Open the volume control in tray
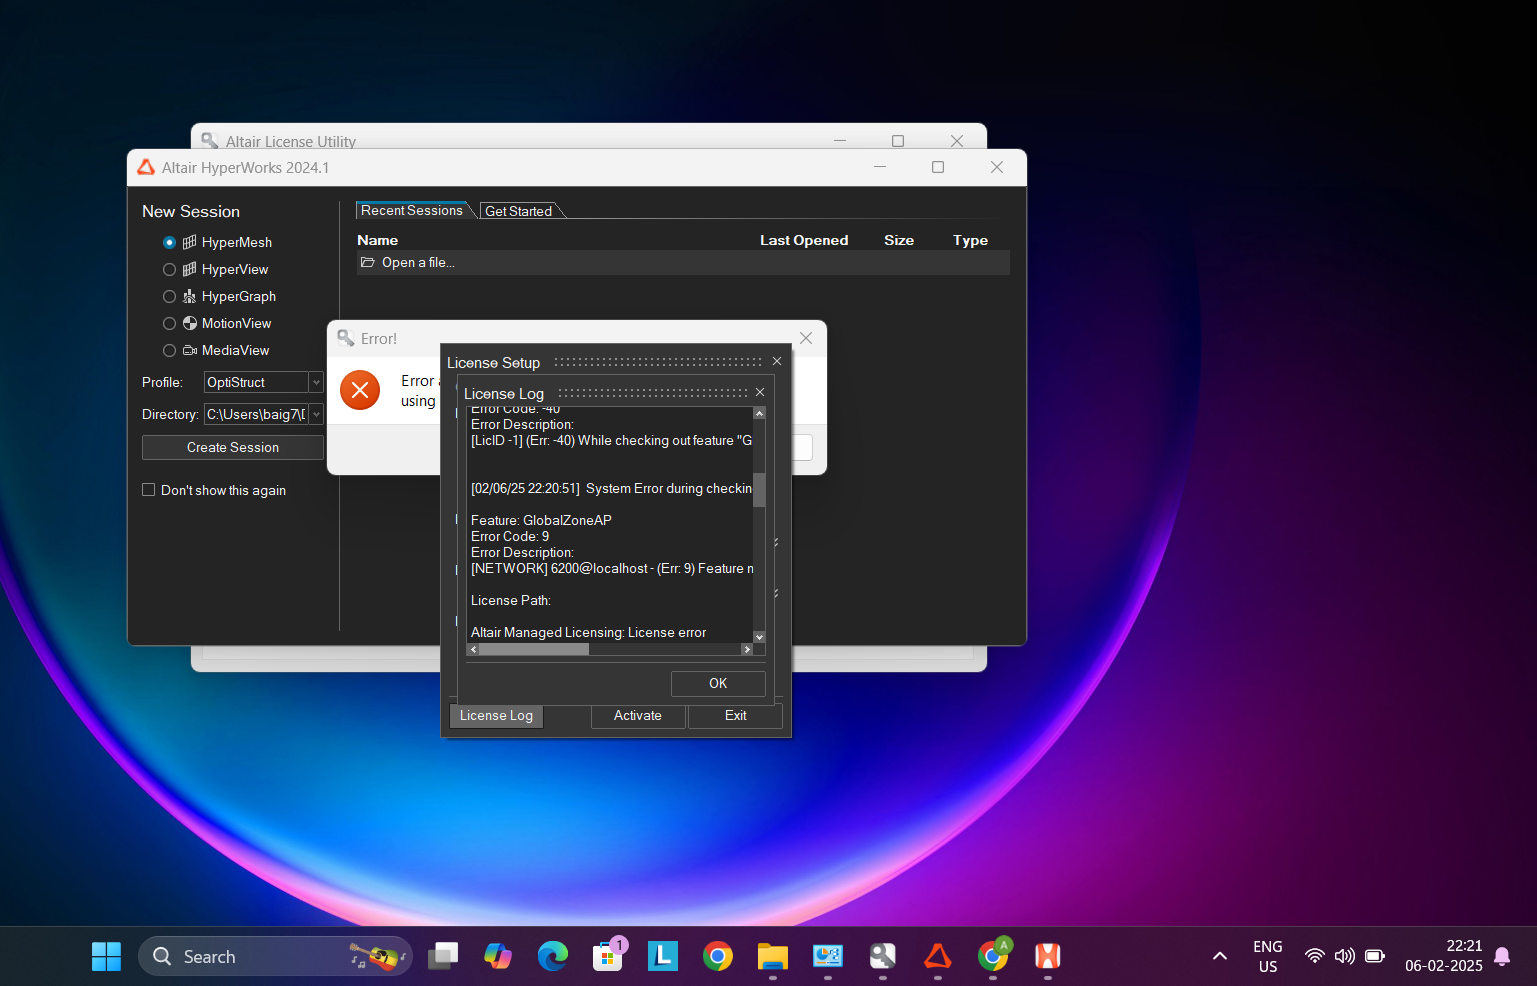The width and height of the screenshot is (1537, 986). click(1345, 956)
